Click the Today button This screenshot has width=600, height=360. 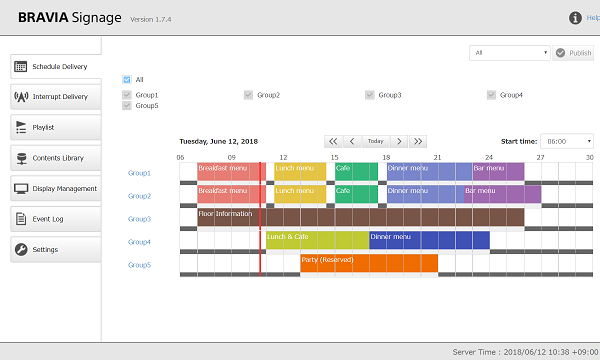coord(375,142)
